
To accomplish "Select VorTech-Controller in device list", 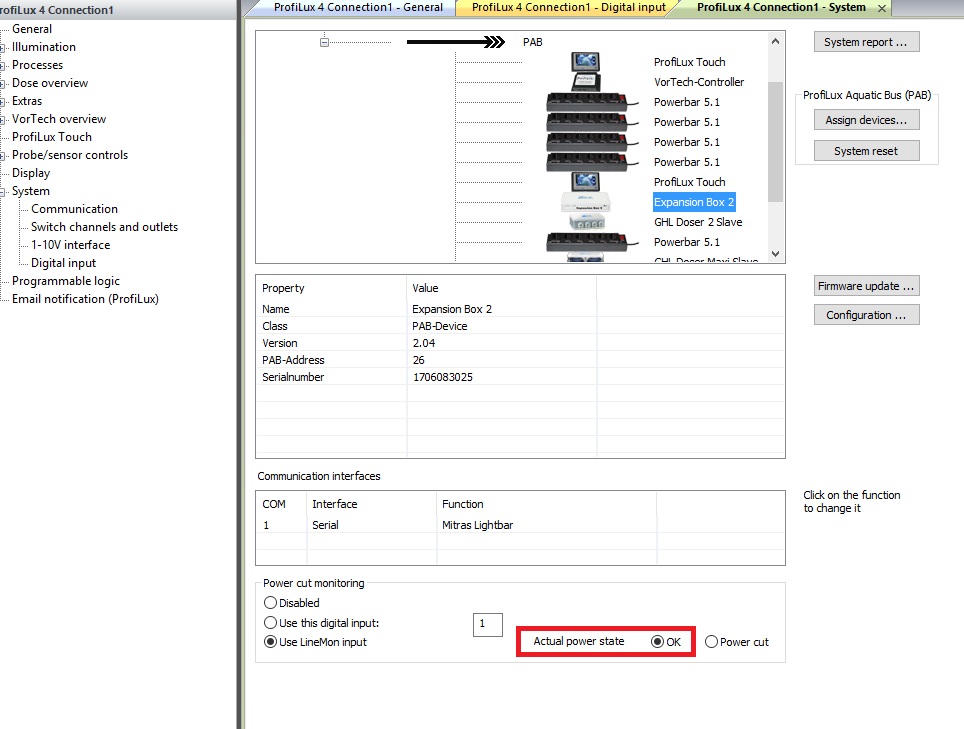I will (x=699, y=82).
